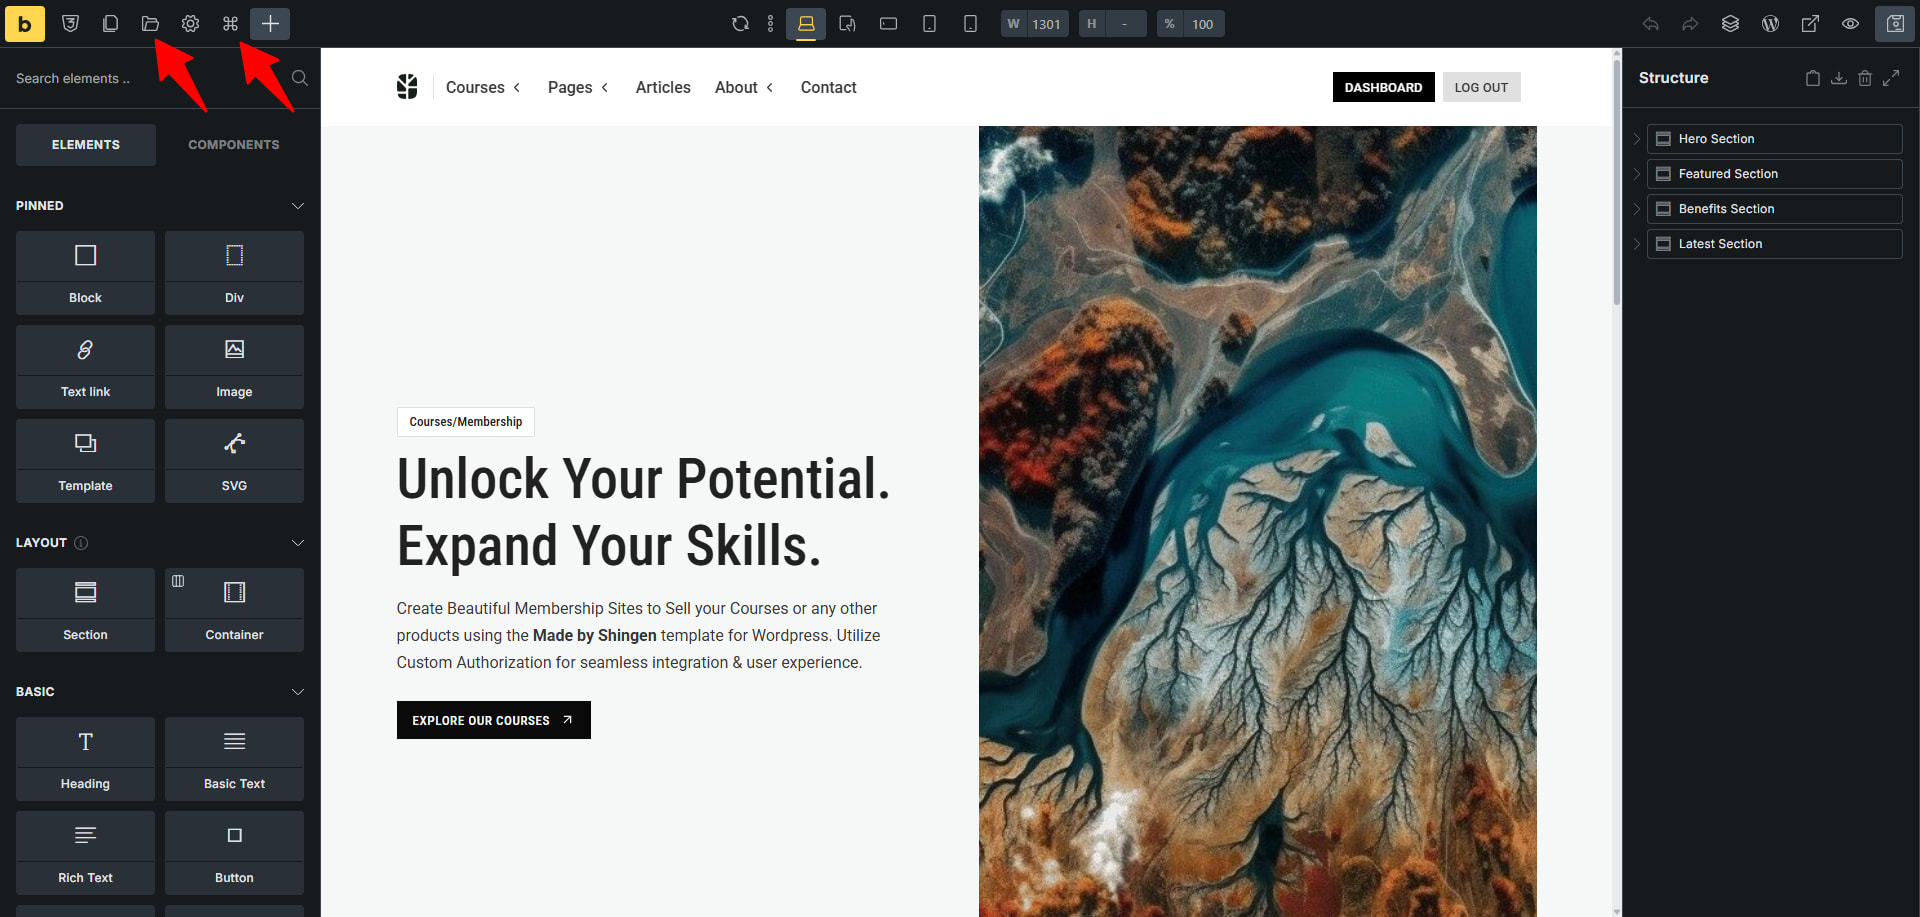The width and height of the screenshot is (1920, 917).
Task: Open the templates folder icon
Action: pos(150,23)
